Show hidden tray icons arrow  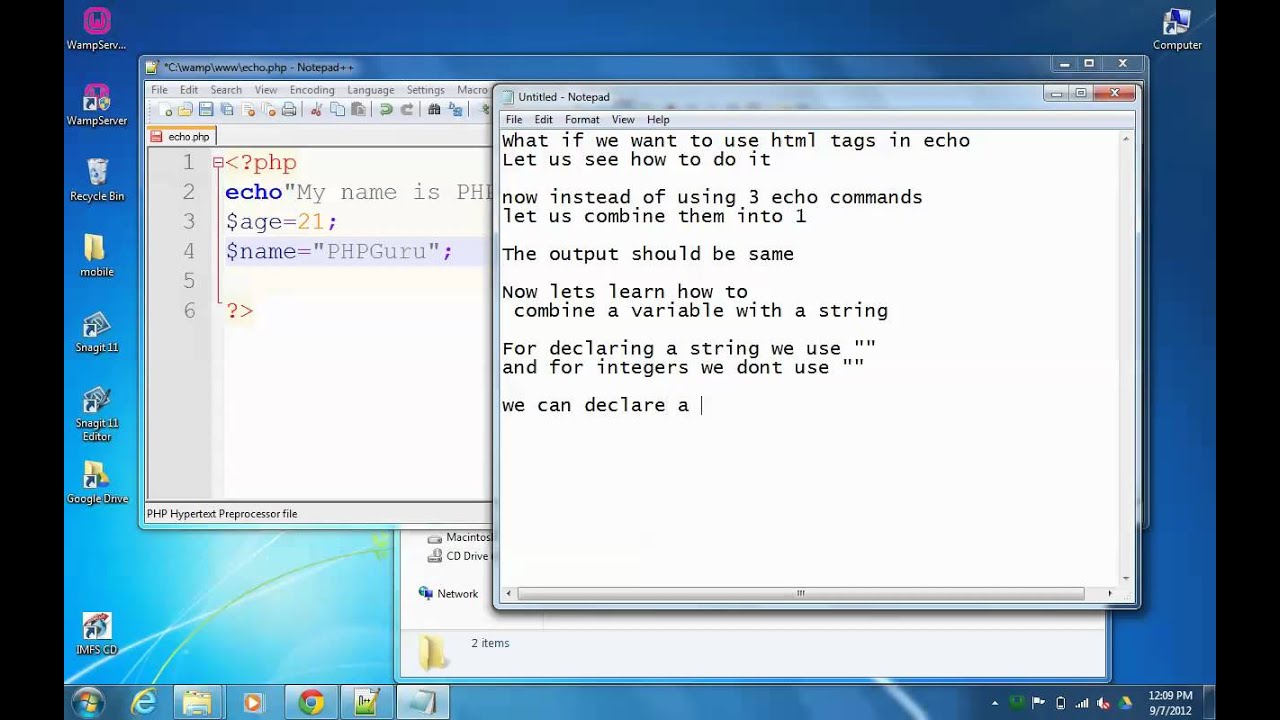995,703
